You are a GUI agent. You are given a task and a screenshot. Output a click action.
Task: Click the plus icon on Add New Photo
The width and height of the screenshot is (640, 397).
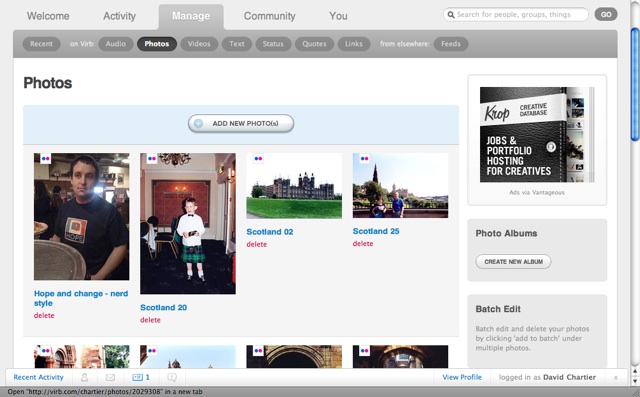[198, 123]
